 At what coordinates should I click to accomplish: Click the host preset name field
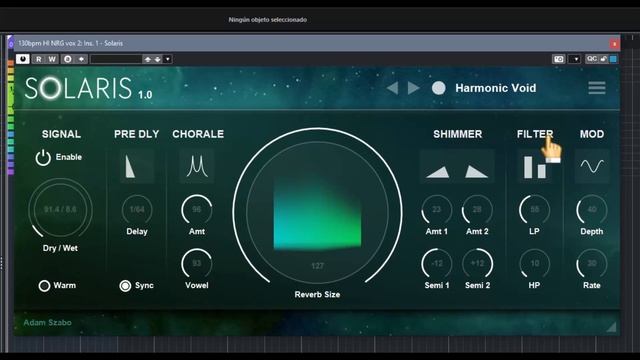click(116, 59)
